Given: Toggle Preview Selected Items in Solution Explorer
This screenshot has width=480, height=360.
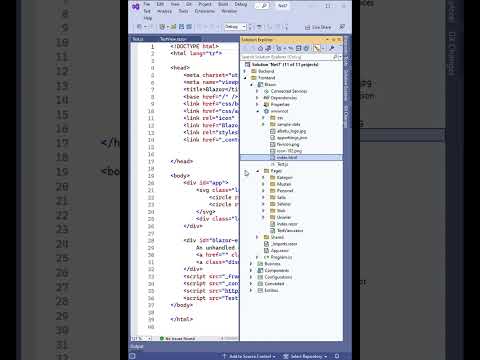Looking at the screenshot, I should (x=316, y=49).
